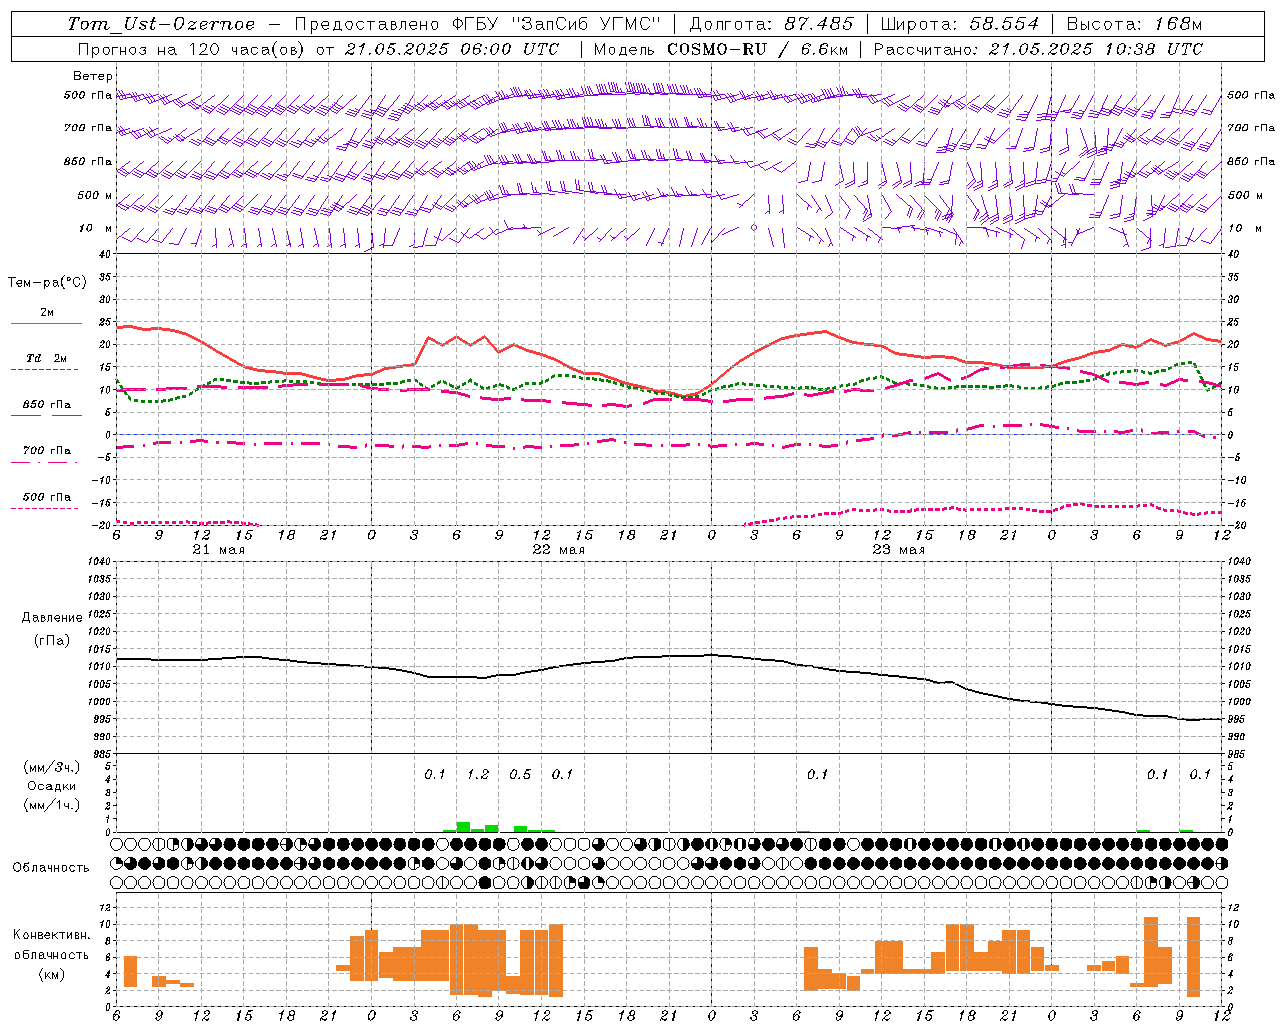Image resolution: width=1280 pixels, height=1024 pixels.
Task: Click the 'Тем-ра(°C)' axis title
Action: click(47, 283)
